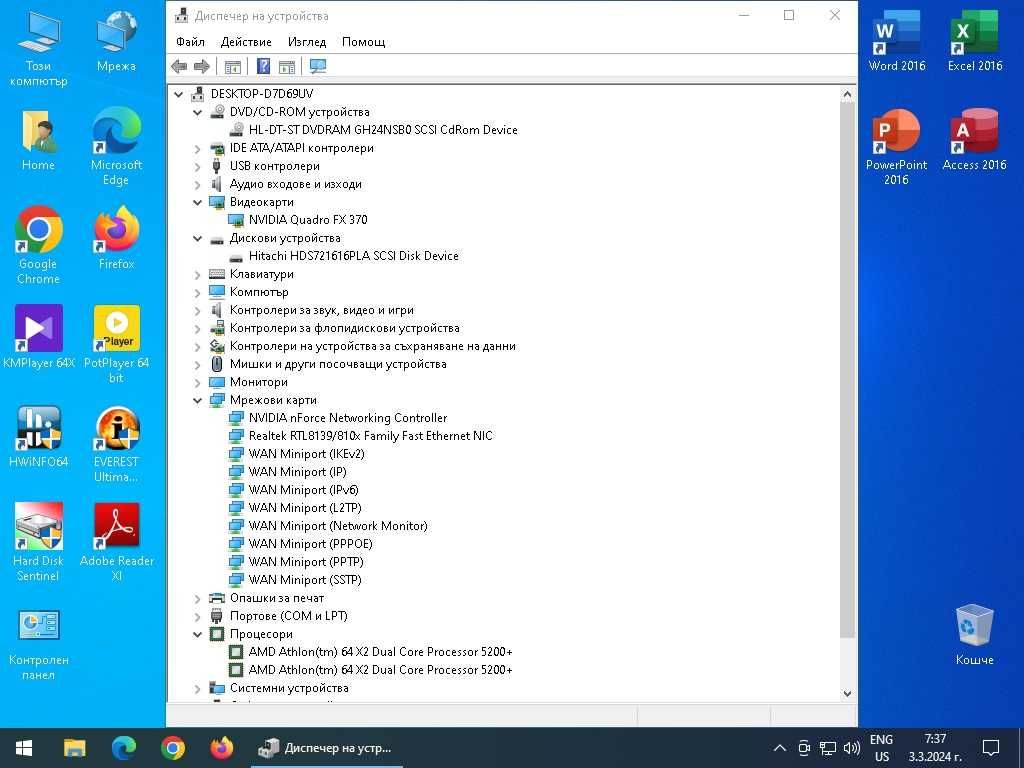The image size is (1024, 768).
Task: Expand the Клавиатури category
Action: pos(197,274)
